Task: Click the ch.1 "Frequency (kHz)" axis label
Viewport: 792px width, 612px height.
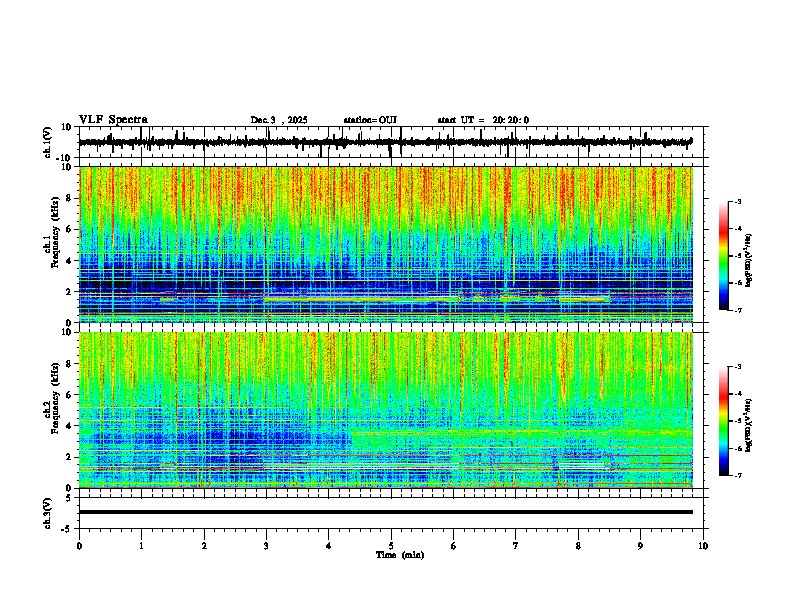Action: [55, 232]
